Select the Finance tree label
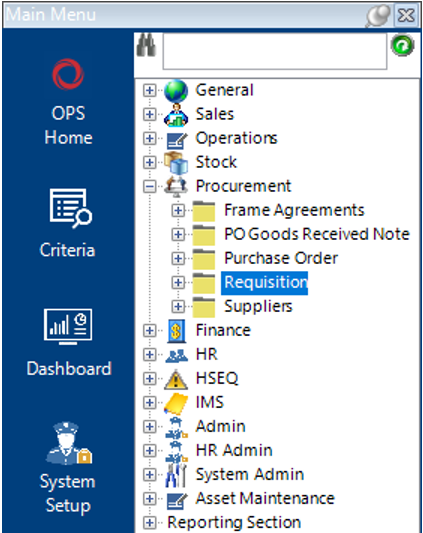This screenshot has height=533, width=423. 223,330
